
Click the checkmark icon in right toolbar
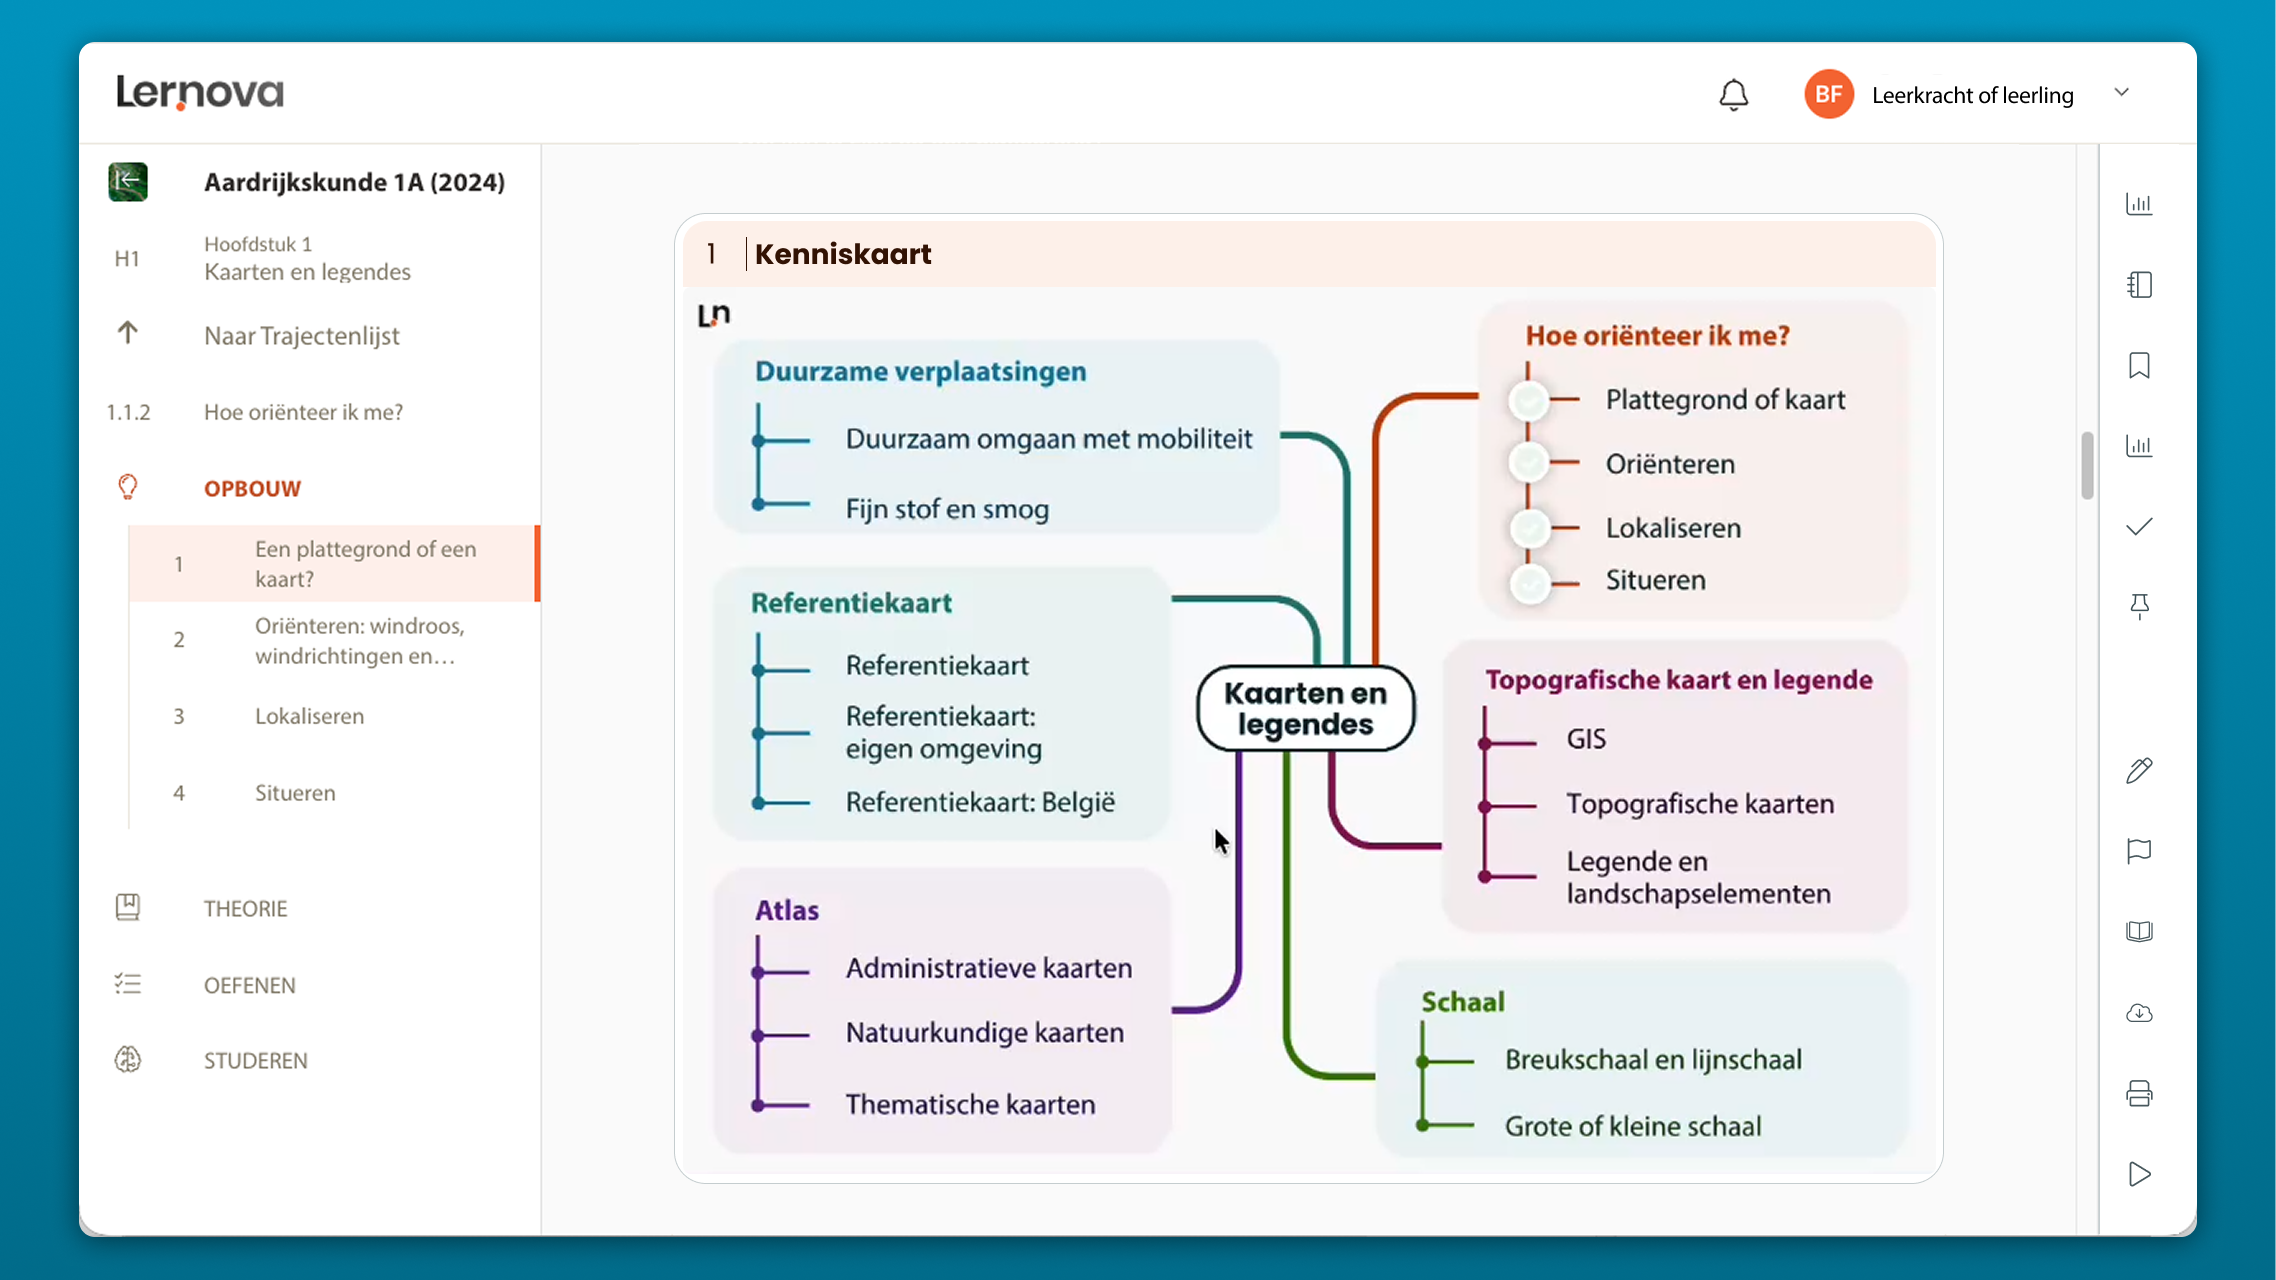2139,527
